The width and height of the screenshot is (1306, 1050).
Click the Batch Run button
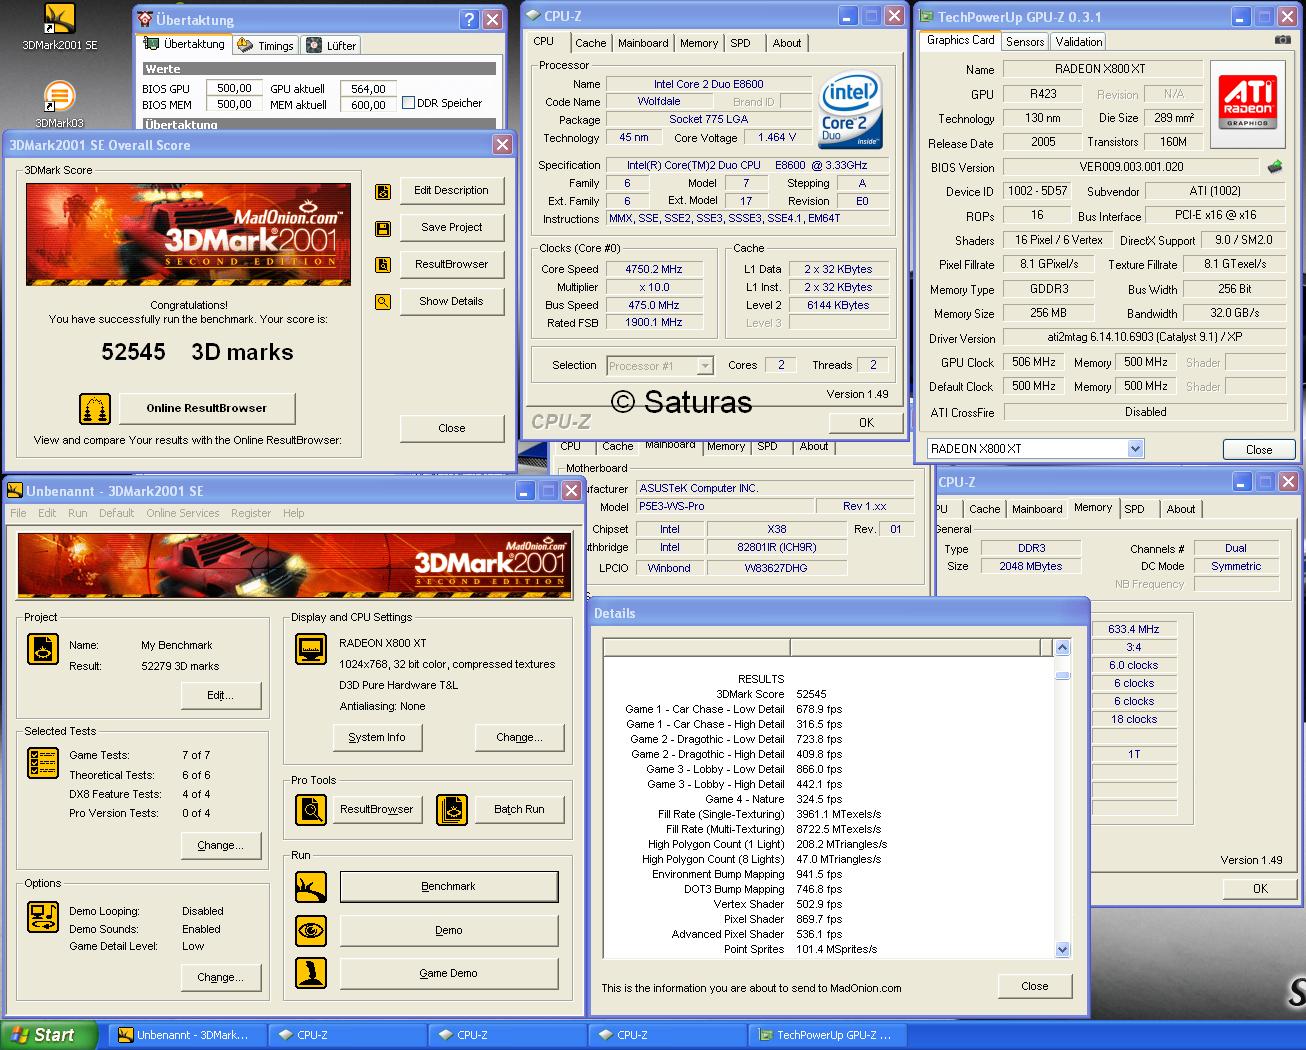(x=520, y=809)
